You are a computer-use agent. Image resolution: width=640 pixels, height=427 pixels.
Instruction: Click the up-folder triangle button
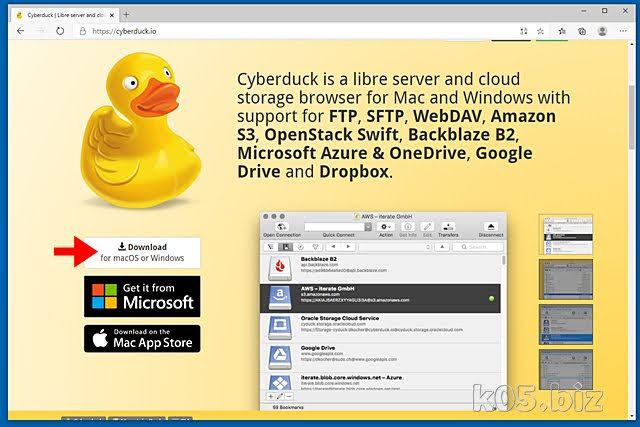[442, 247]
